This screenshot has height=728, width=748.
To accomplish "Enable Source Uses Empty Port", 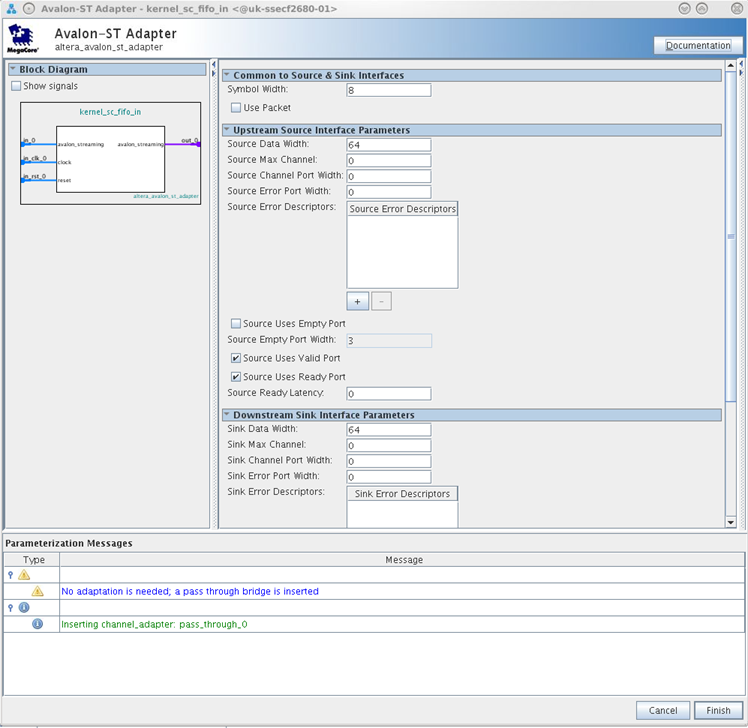I will click(236, 323).
